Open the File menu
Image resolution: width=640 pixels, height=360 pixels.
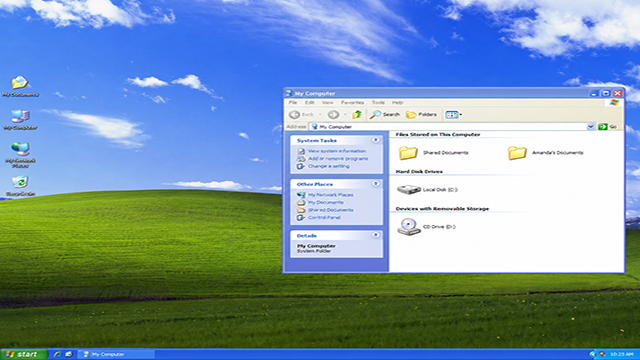(293, 102)
